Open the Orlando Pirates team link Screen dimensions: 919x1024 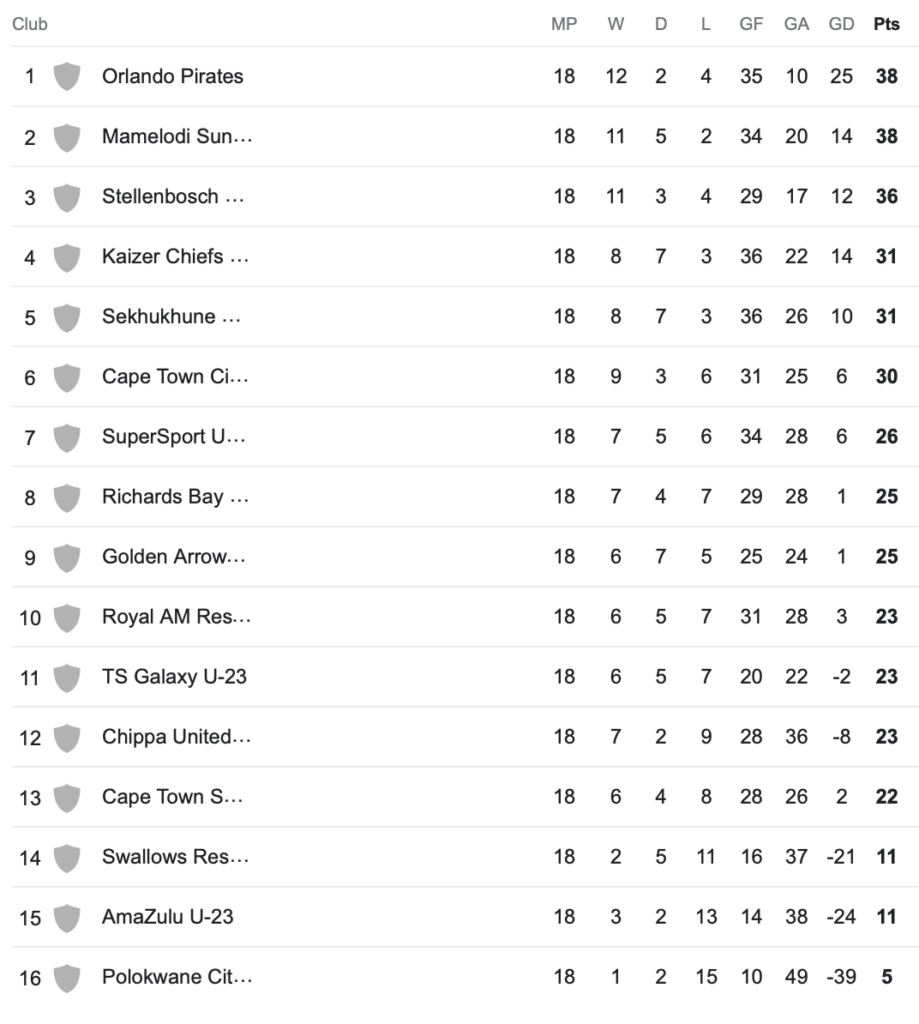click(172, 76)
